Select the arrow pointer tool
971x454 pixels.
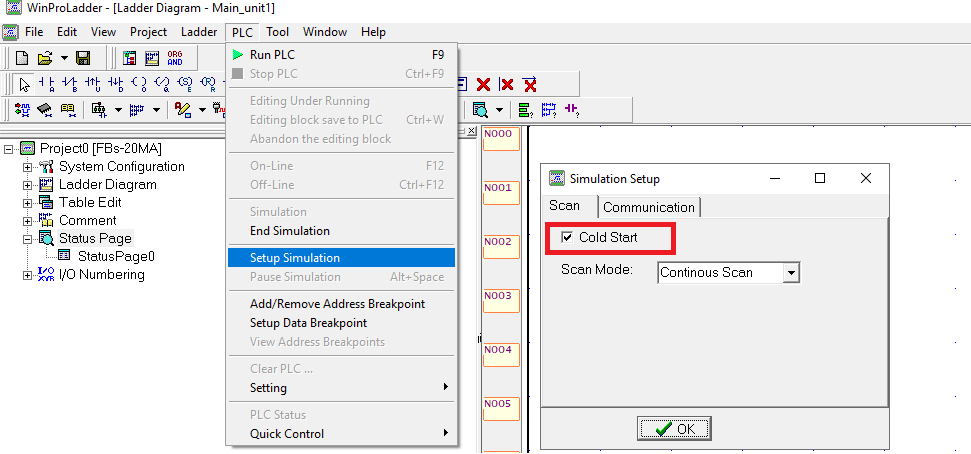(24, 84)
